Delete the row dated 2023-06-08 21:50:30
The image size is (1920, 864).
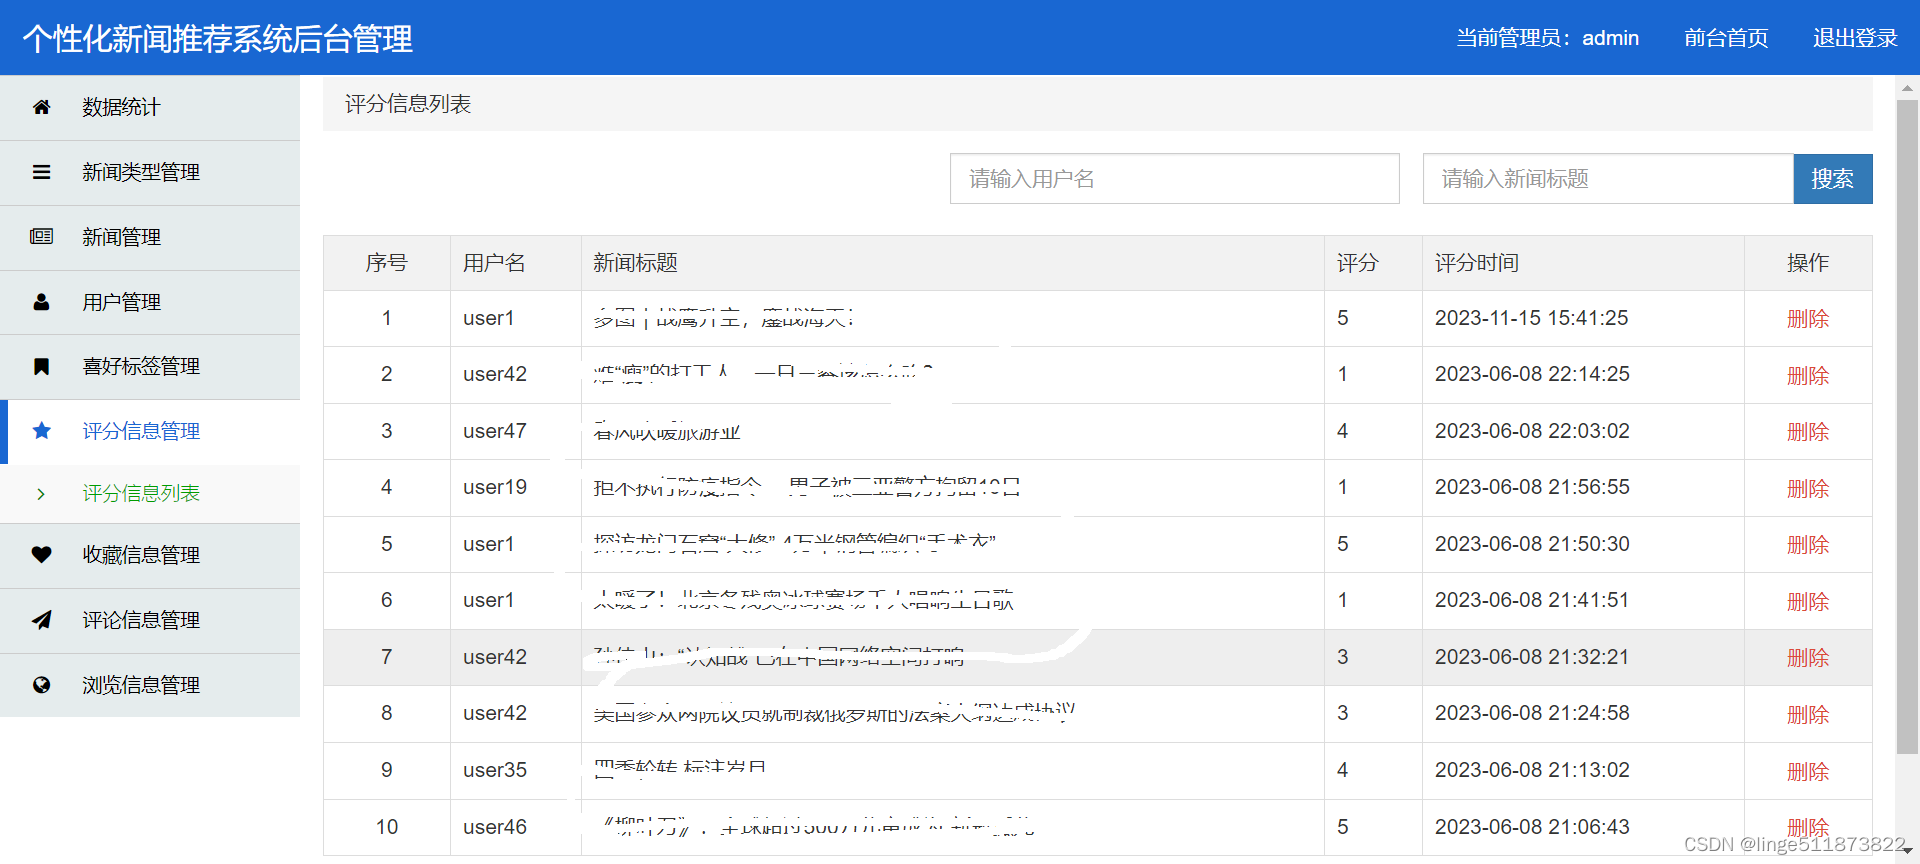[1807, 545]
